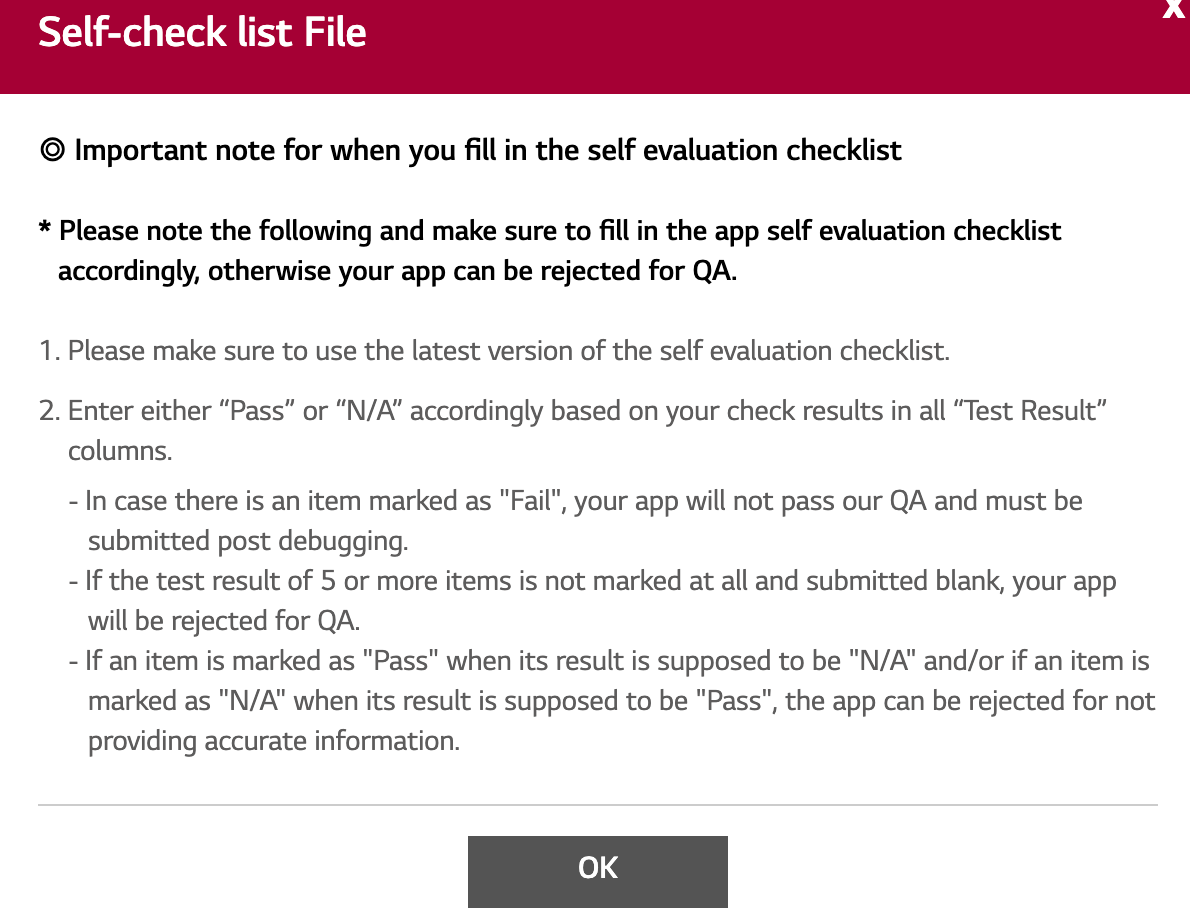This screenshot has height=920, width=1190.
Task: Click note 2 about entering Pass or N/A
Action: (586, 411)
